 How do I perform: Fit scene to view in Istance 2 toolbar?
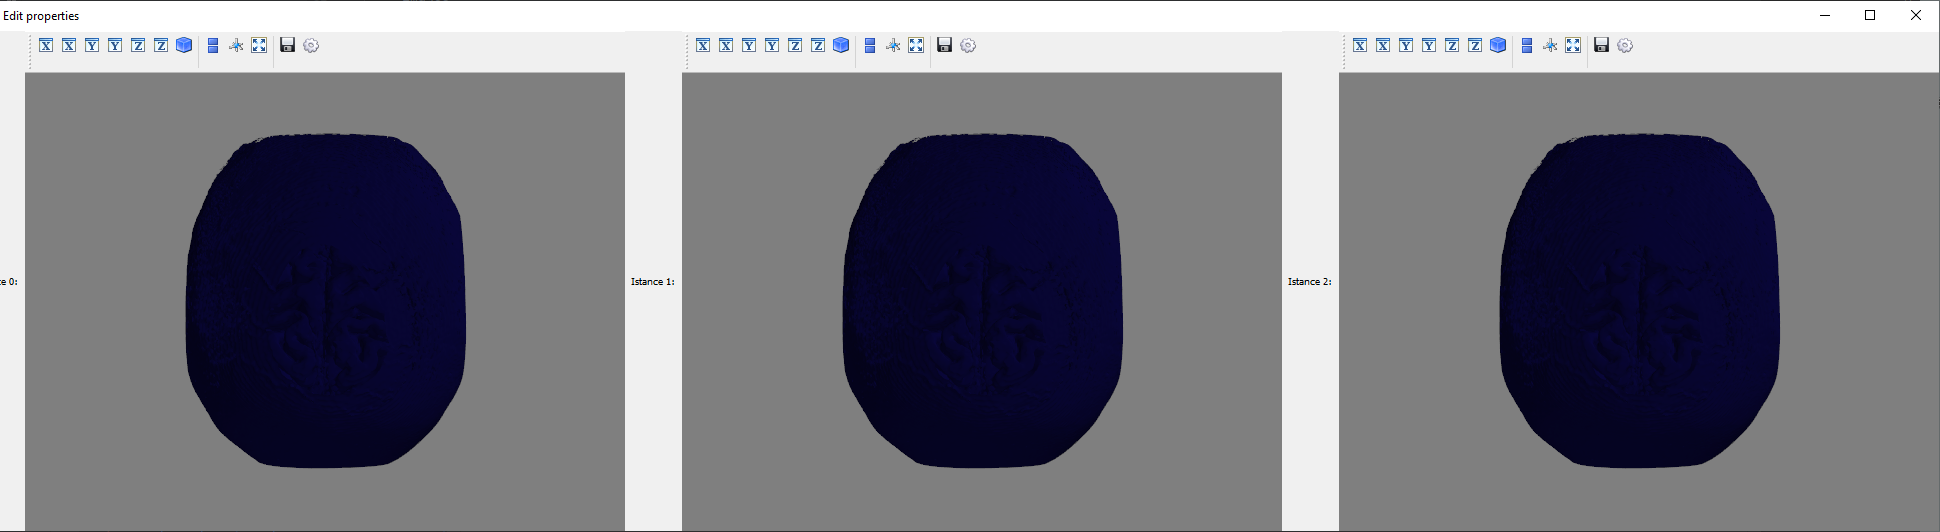coord(1573,45)
